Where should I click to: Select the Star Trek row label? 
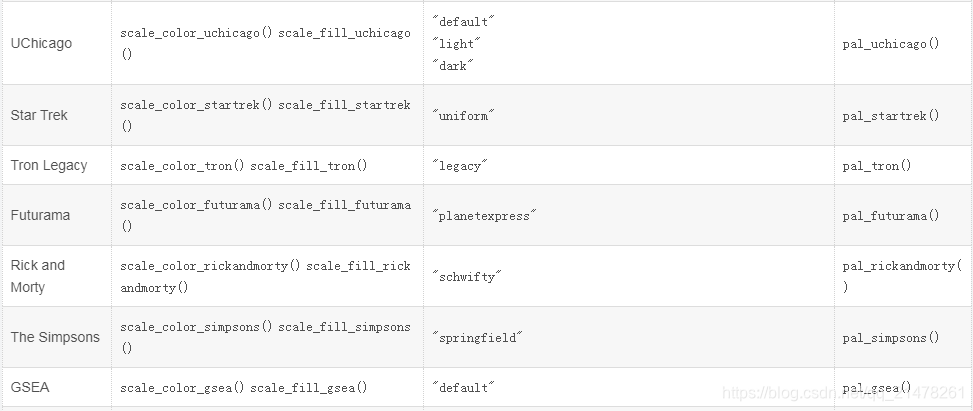[x=39, y=115]
